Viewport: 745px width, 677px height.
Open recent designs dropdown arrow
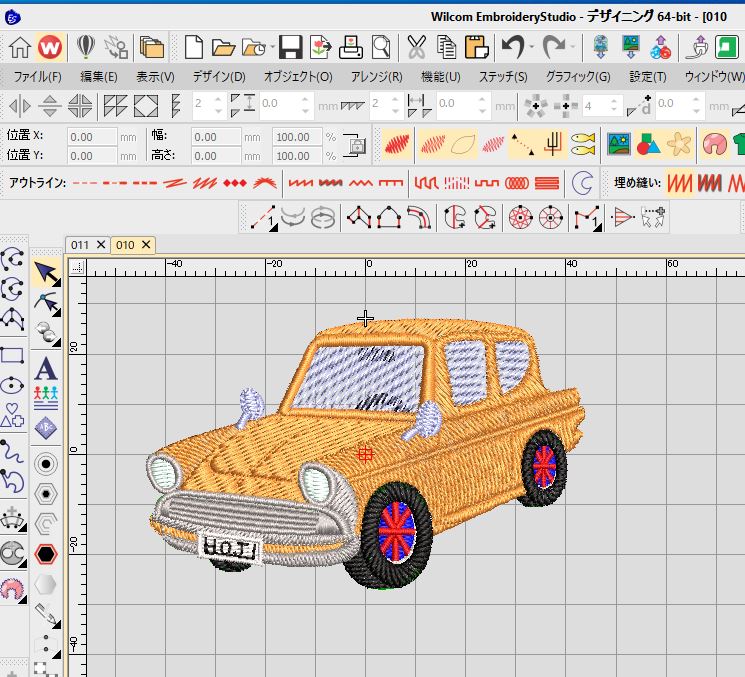[x=273, y=47]
